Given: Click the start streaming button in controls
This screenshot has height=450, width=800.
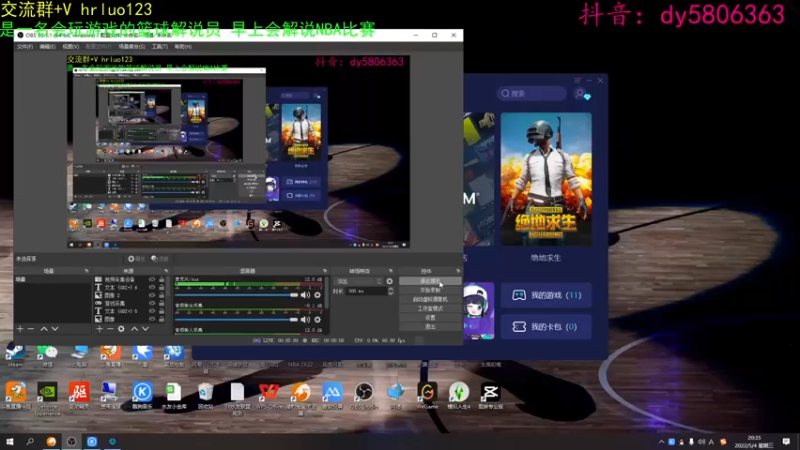Looking at the screenshot, I should coord(430,281).
